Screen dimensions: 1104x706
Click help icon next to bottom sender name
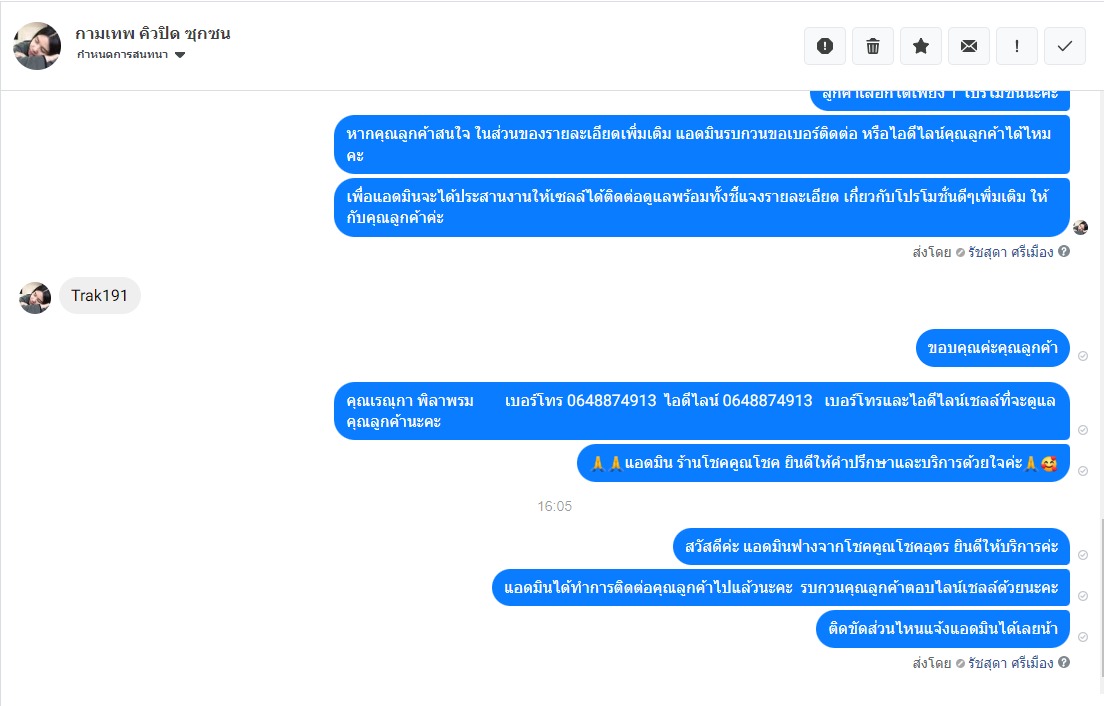tap(1064, 662)
